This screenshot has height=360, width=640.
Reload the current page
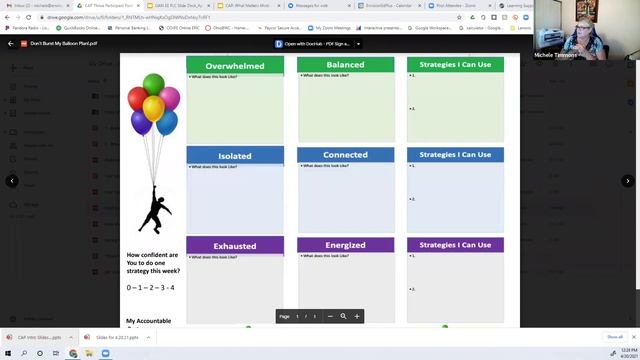[x=29, y=18]
